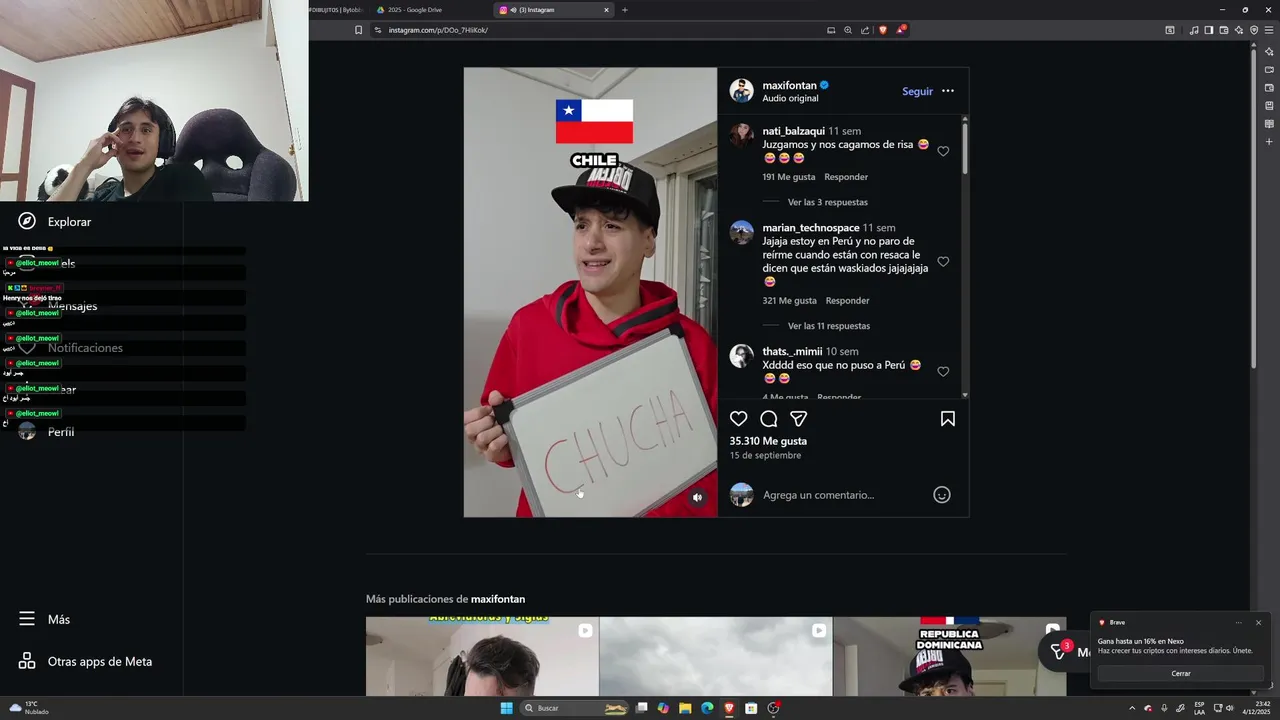Viewport: 1280px width, 720px height.
Task: Open the three-dot post options menu
Action: (948, 91)
